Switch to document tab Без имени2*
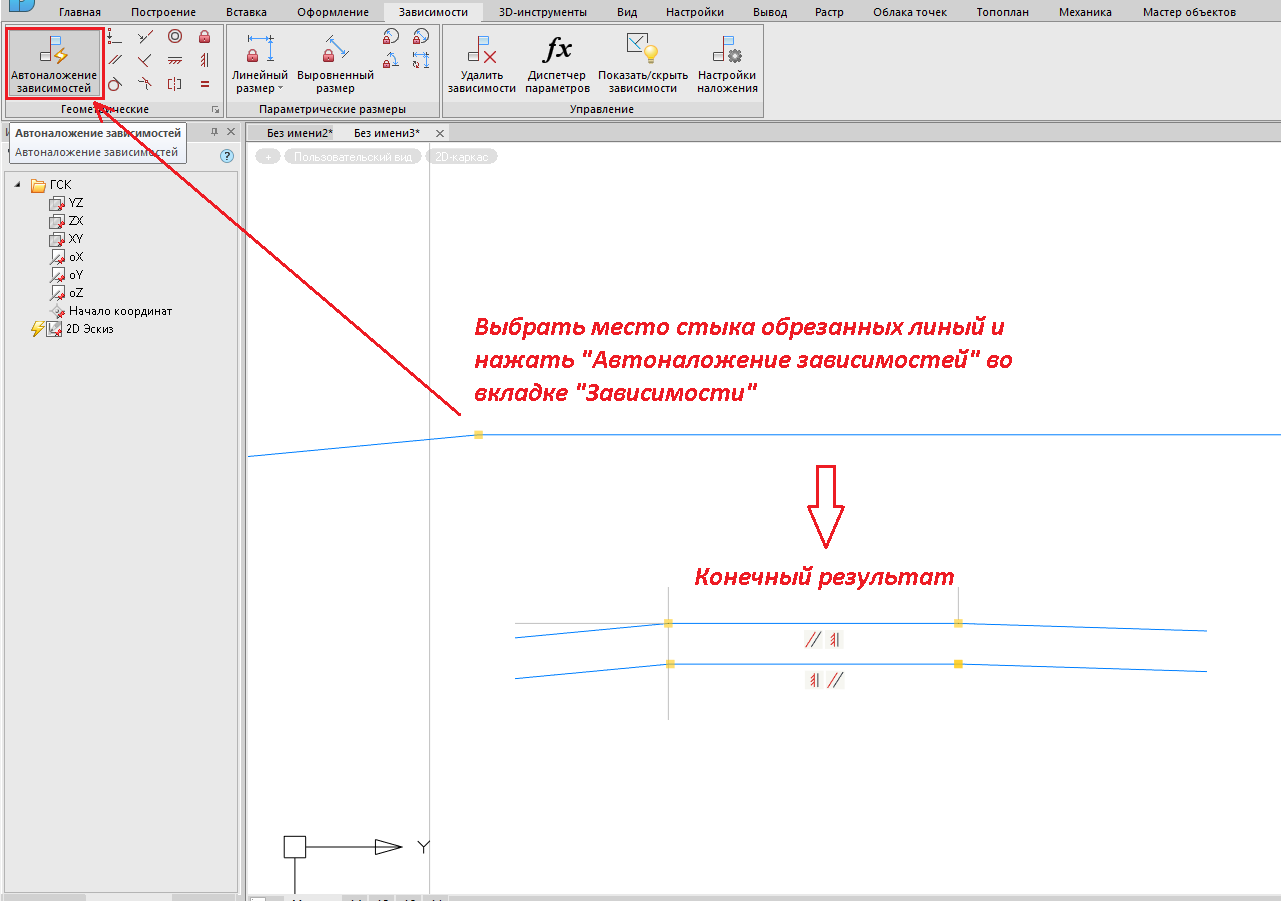1281x901 pixels. (x=300, y=133)
